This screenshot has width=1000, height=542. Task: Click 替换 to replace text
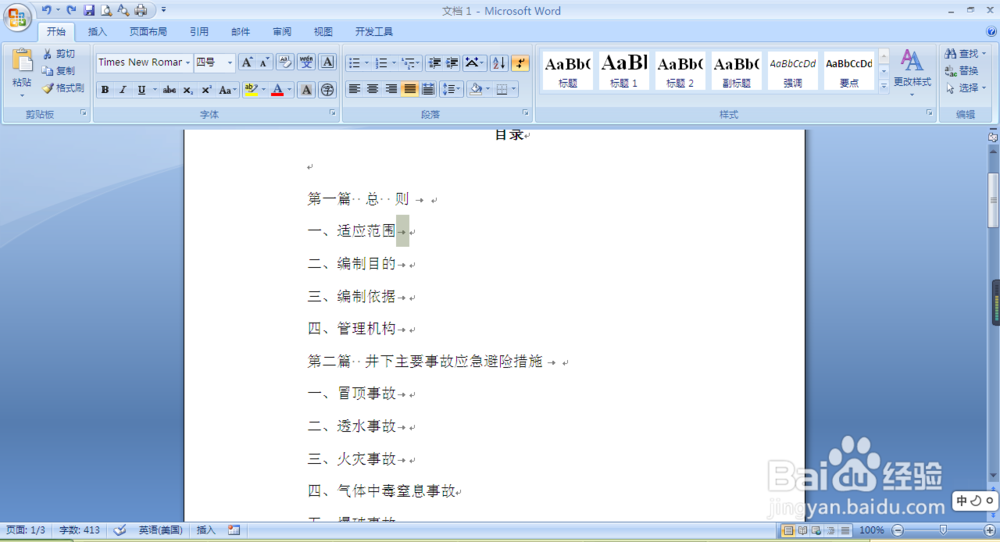(962, 71)
